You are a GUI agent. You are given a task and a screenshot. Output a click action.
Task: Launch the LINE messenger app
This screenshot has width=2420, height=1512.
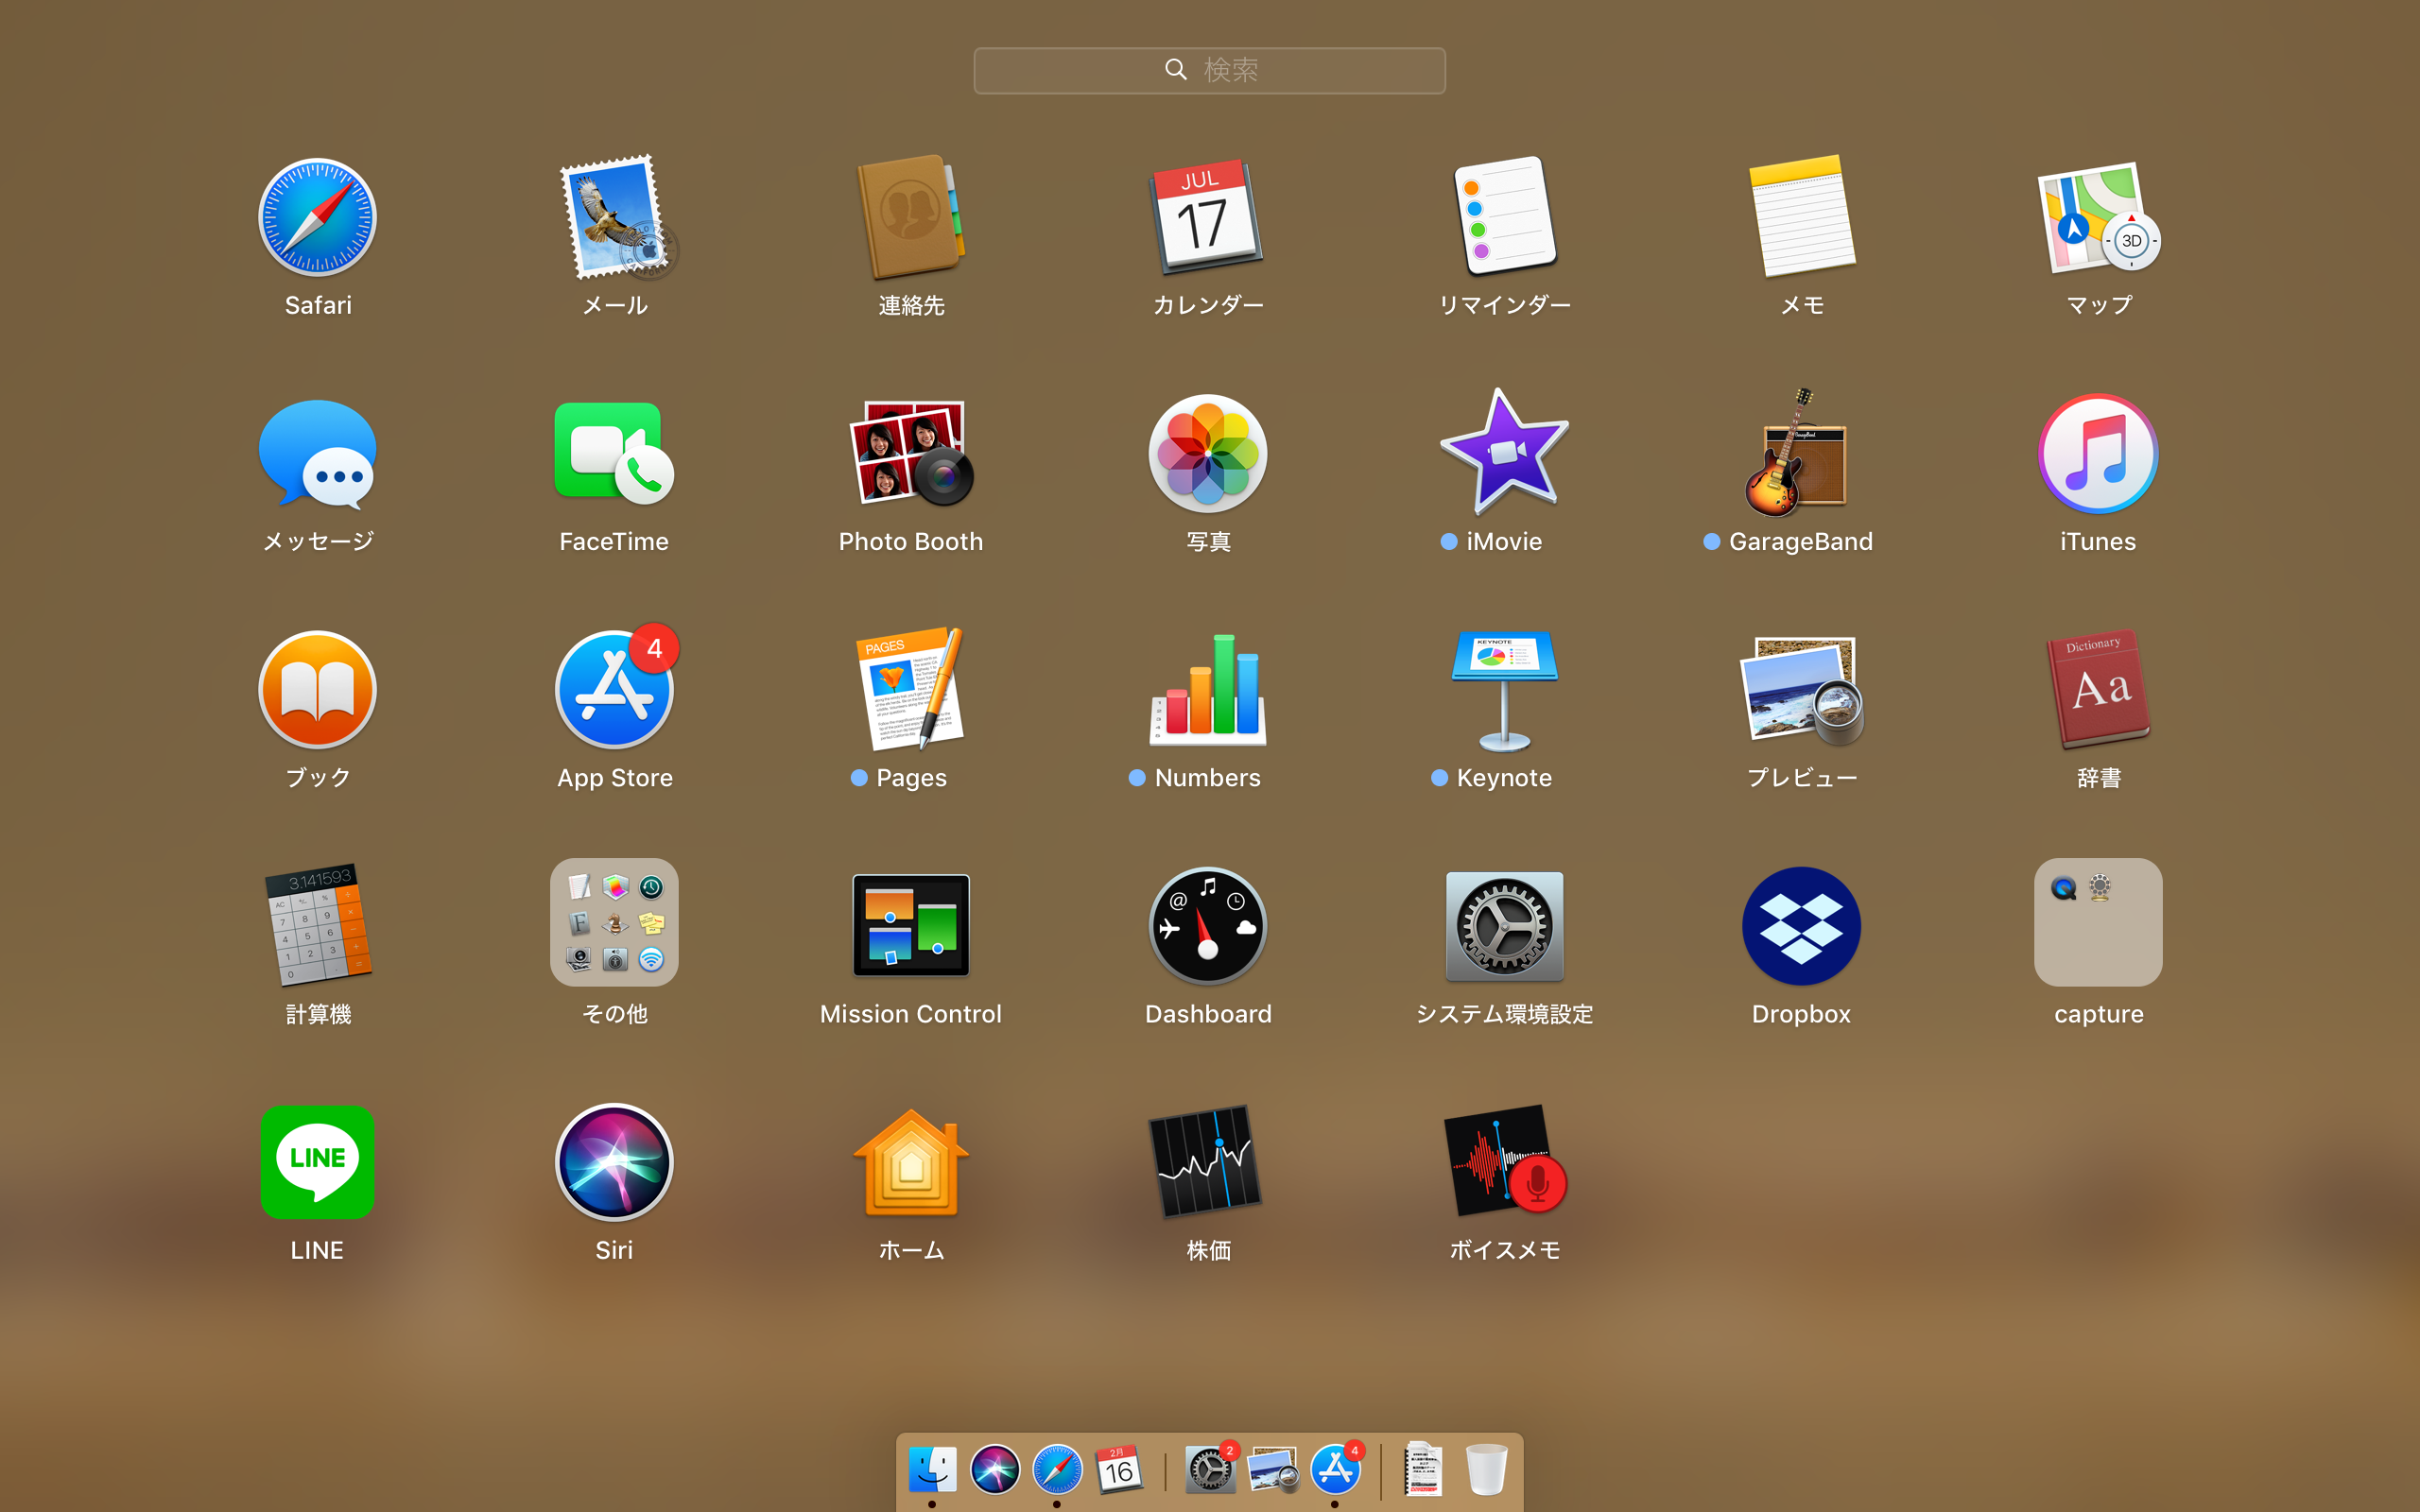click(317, 1162)
